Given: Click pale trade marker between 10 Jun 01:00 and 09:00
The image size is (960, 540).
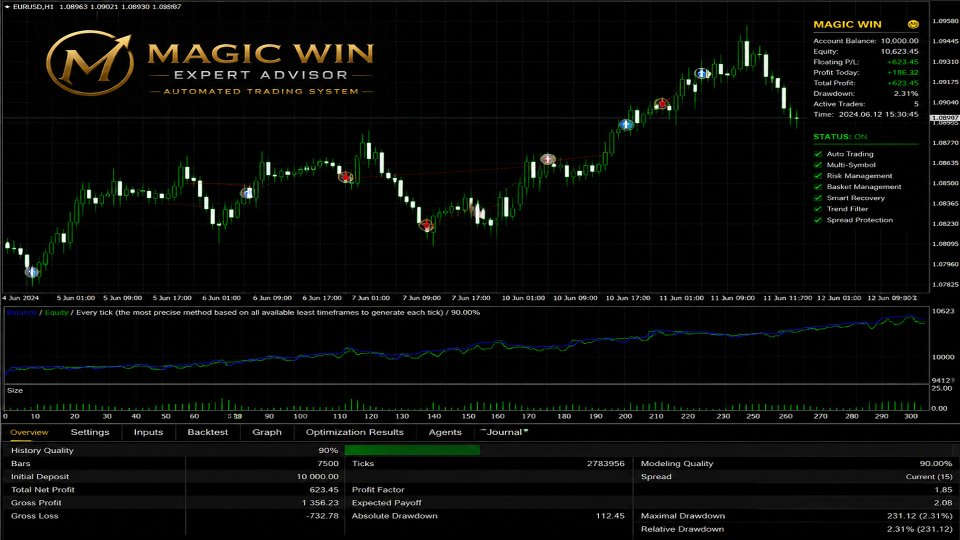Looking at the screenshot, I should tap(547, 159).
